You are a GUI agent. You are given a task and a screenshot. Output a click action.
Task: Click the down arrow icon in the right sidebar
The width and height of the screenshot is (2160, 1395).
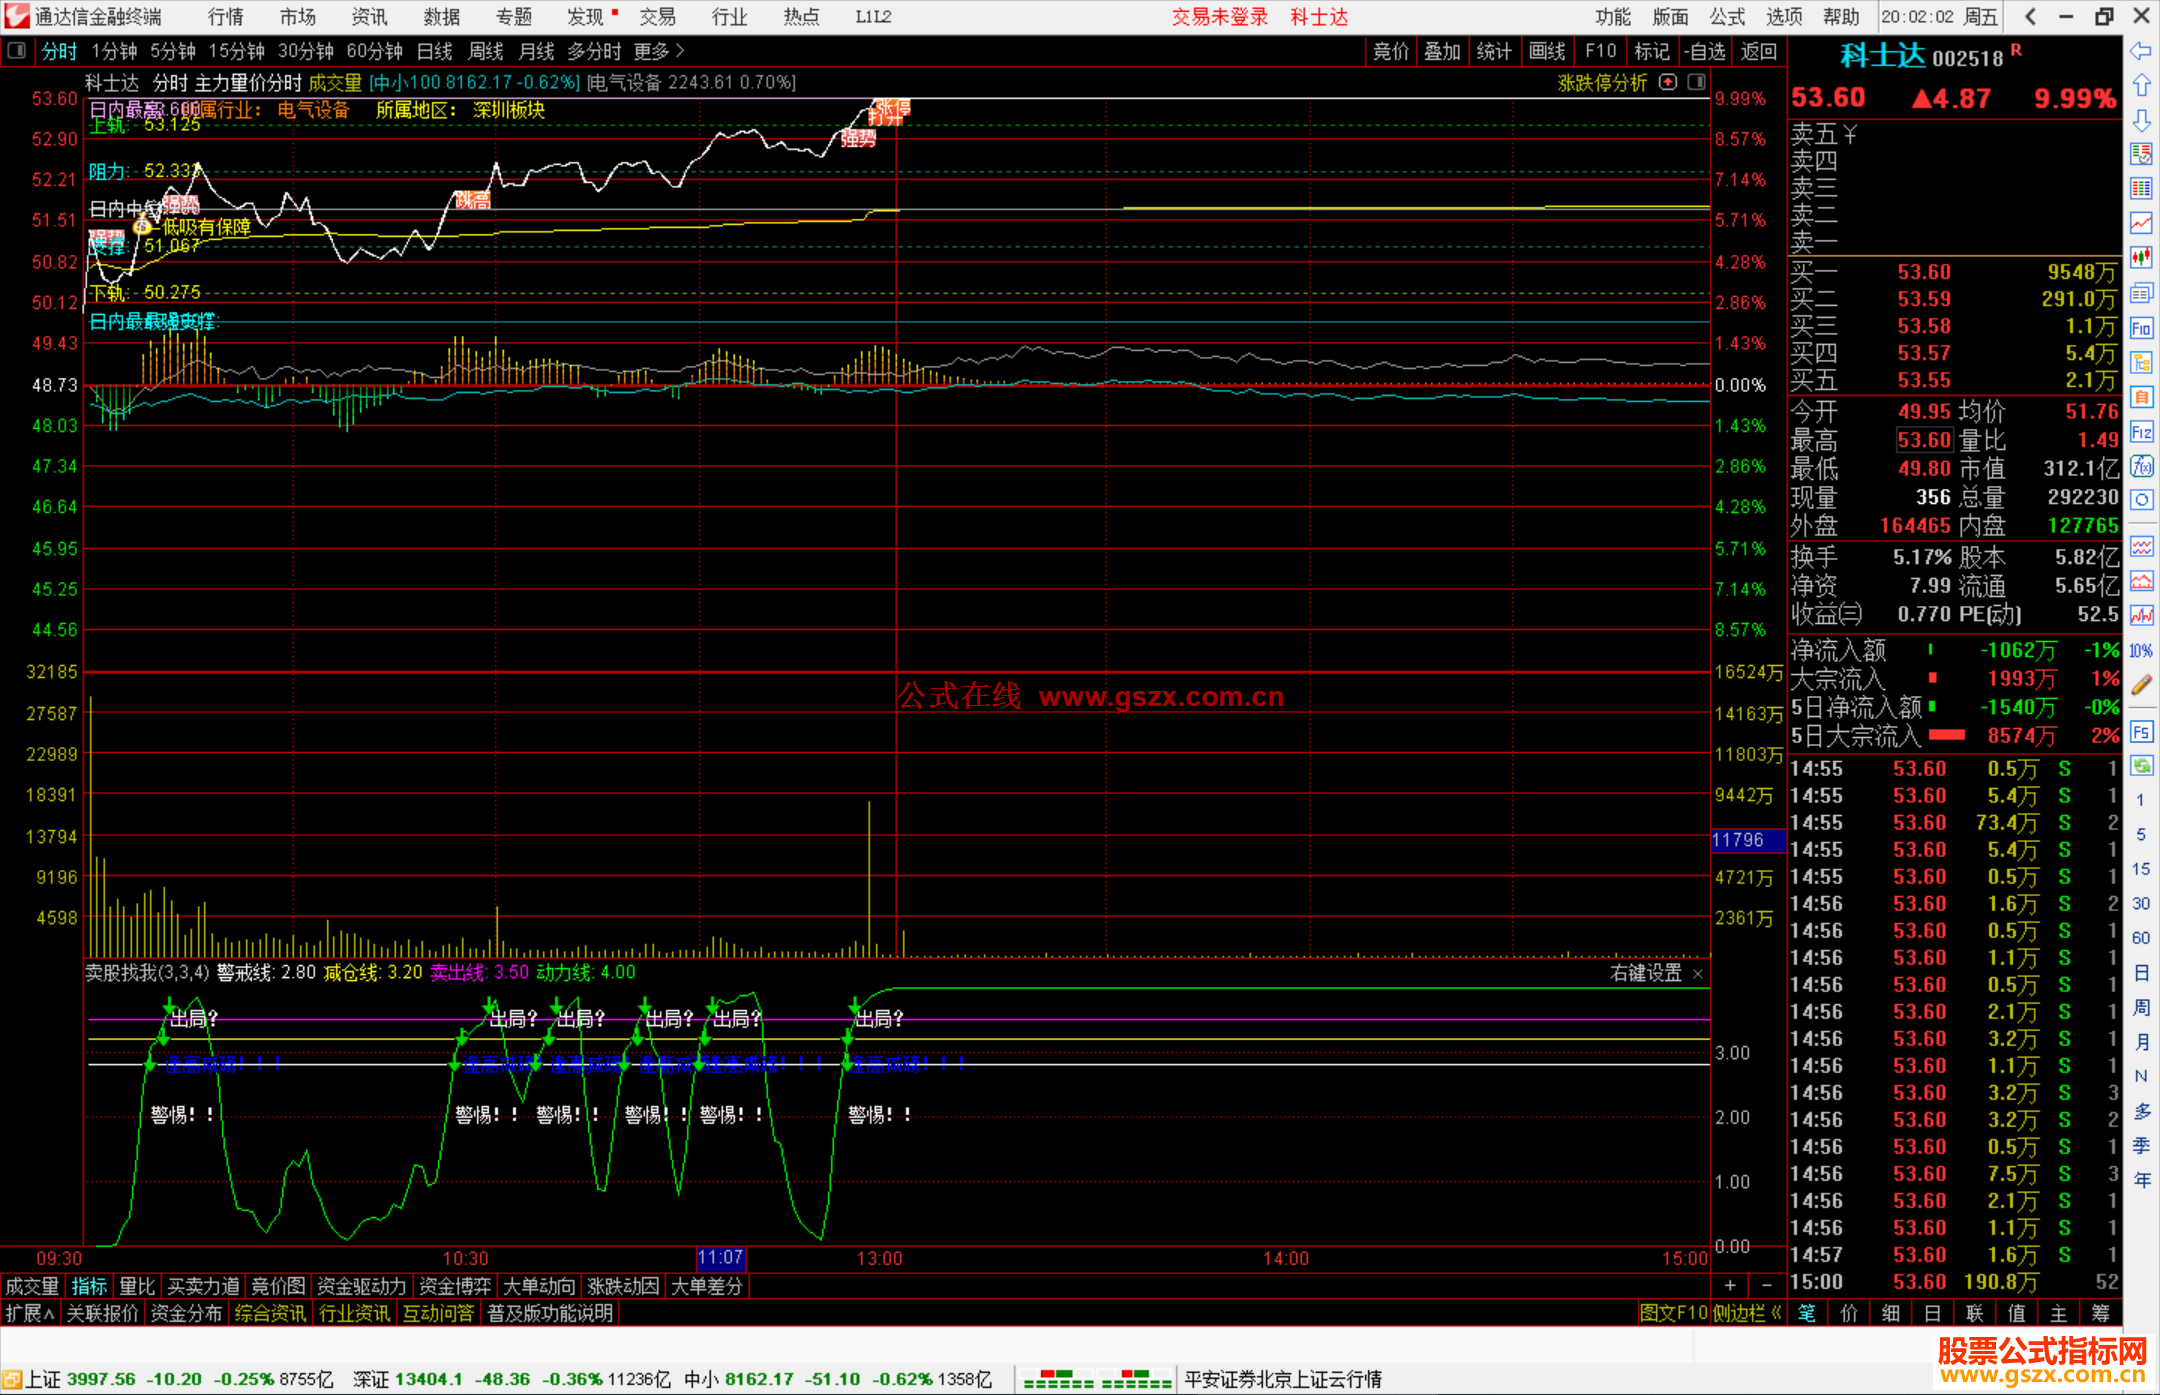coord(2141,120)
